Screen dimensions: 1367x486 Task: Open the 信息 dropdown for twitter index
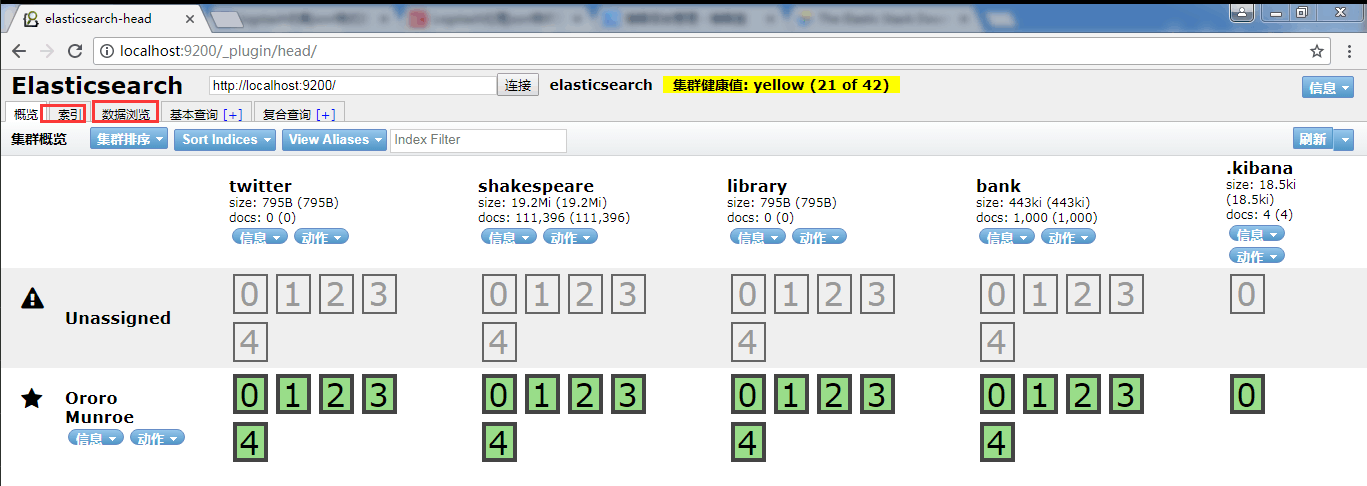point(260,237)
